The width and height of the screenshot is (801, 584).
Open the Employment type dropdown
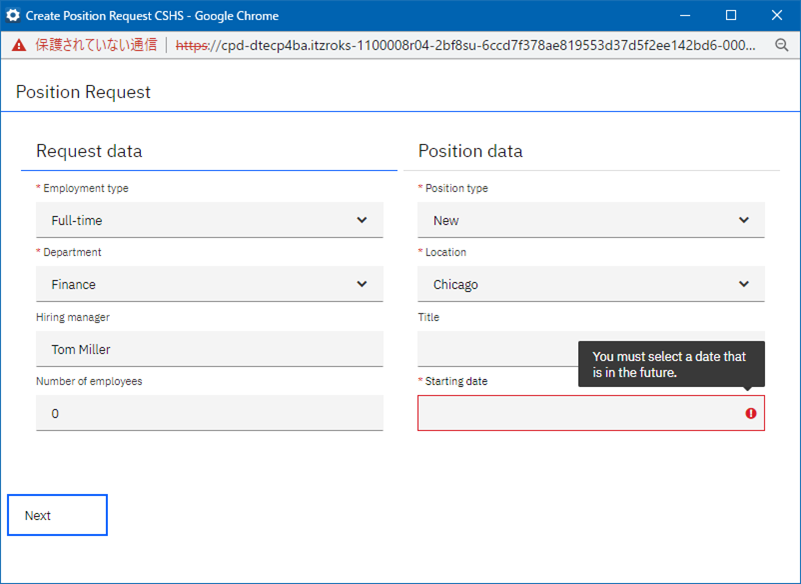coord(209,220)
